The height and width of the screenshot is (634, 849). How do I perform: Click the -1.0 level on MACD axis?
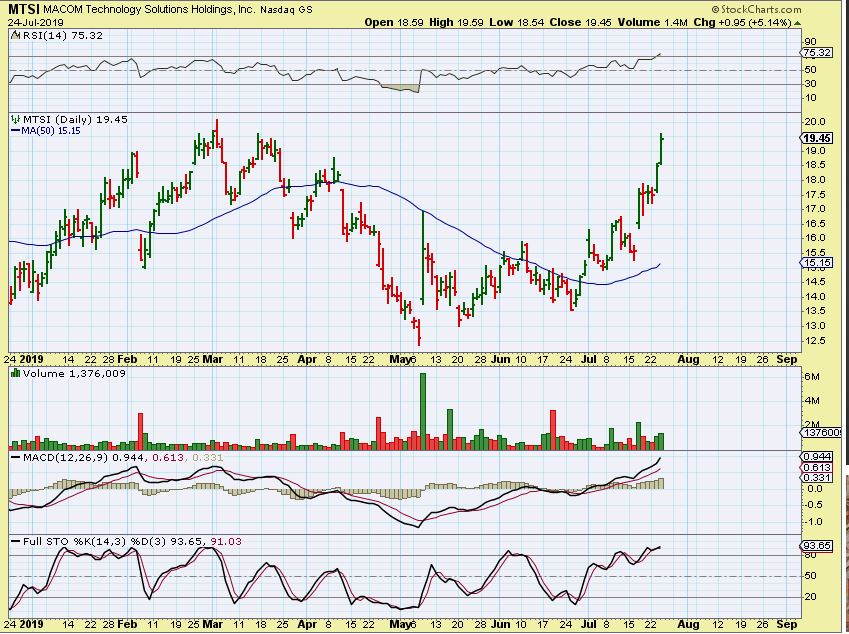pos(814,522)
